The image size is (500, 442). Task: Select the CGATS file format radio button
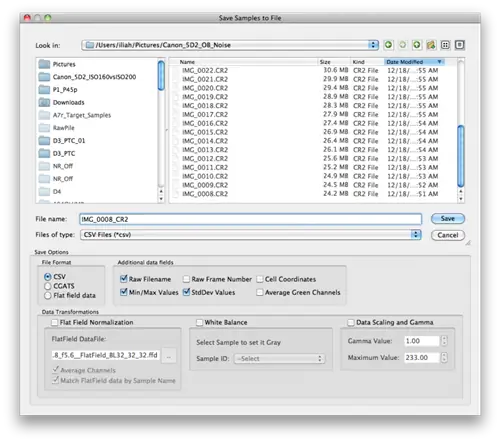48,286
